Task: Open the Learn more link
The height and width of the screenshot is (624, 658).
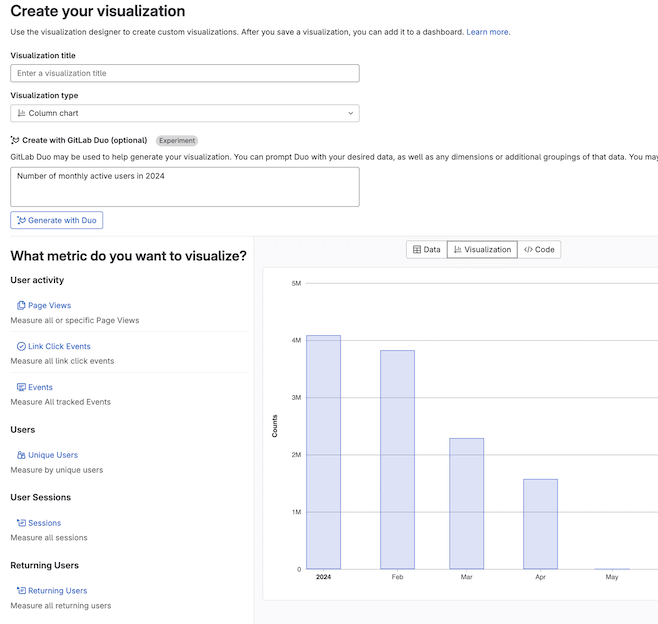Action: tap(487, 32)
